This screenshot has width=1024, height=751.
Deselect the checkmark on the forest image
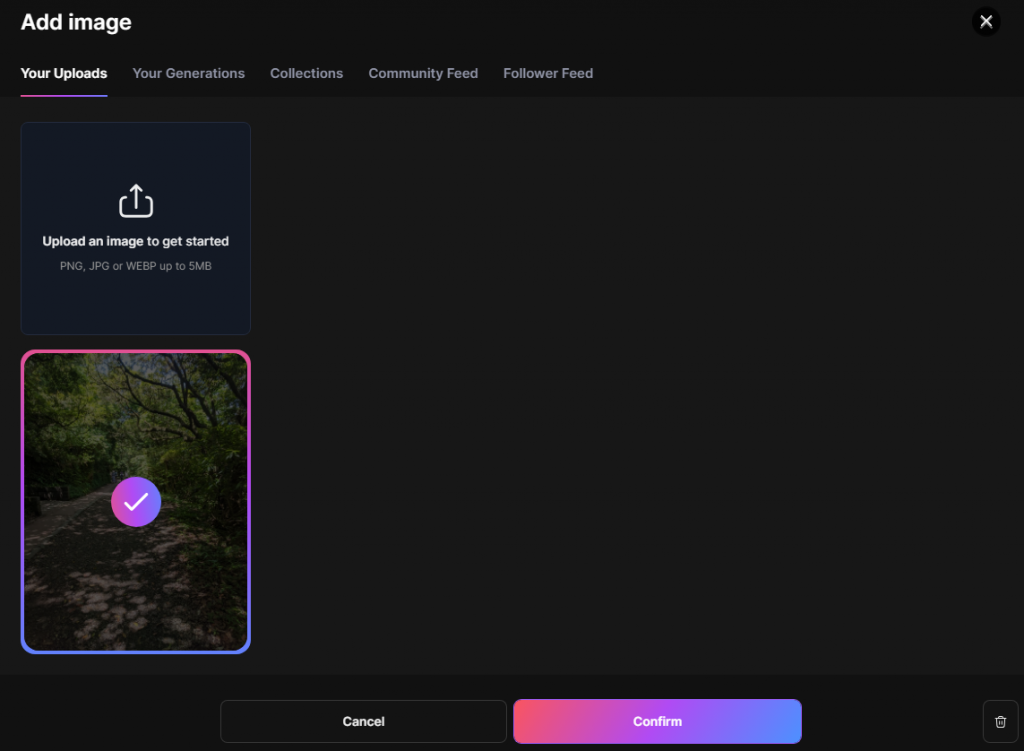coord(136,502)
